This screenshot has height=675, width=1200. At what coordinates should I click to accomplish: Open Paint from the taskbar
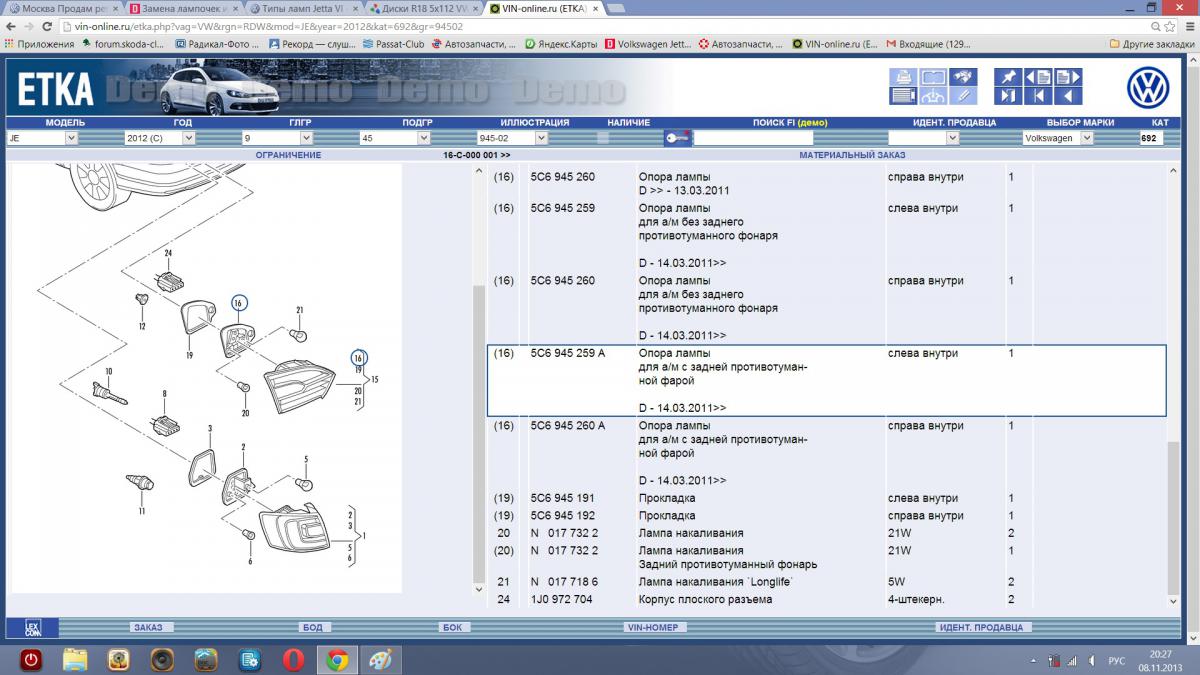click(x=381, y=660)
